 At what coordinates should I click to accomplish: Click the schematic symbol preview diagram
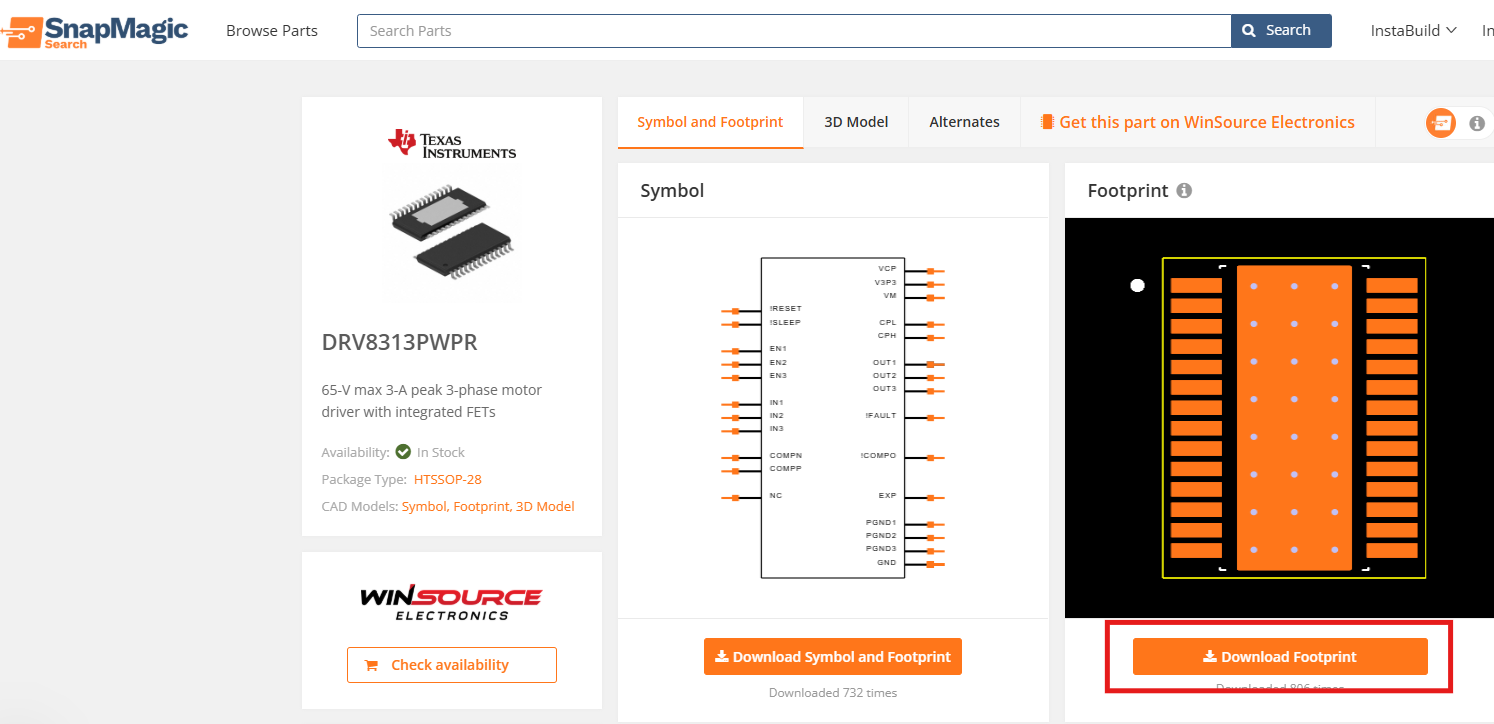tap(833, 417)
